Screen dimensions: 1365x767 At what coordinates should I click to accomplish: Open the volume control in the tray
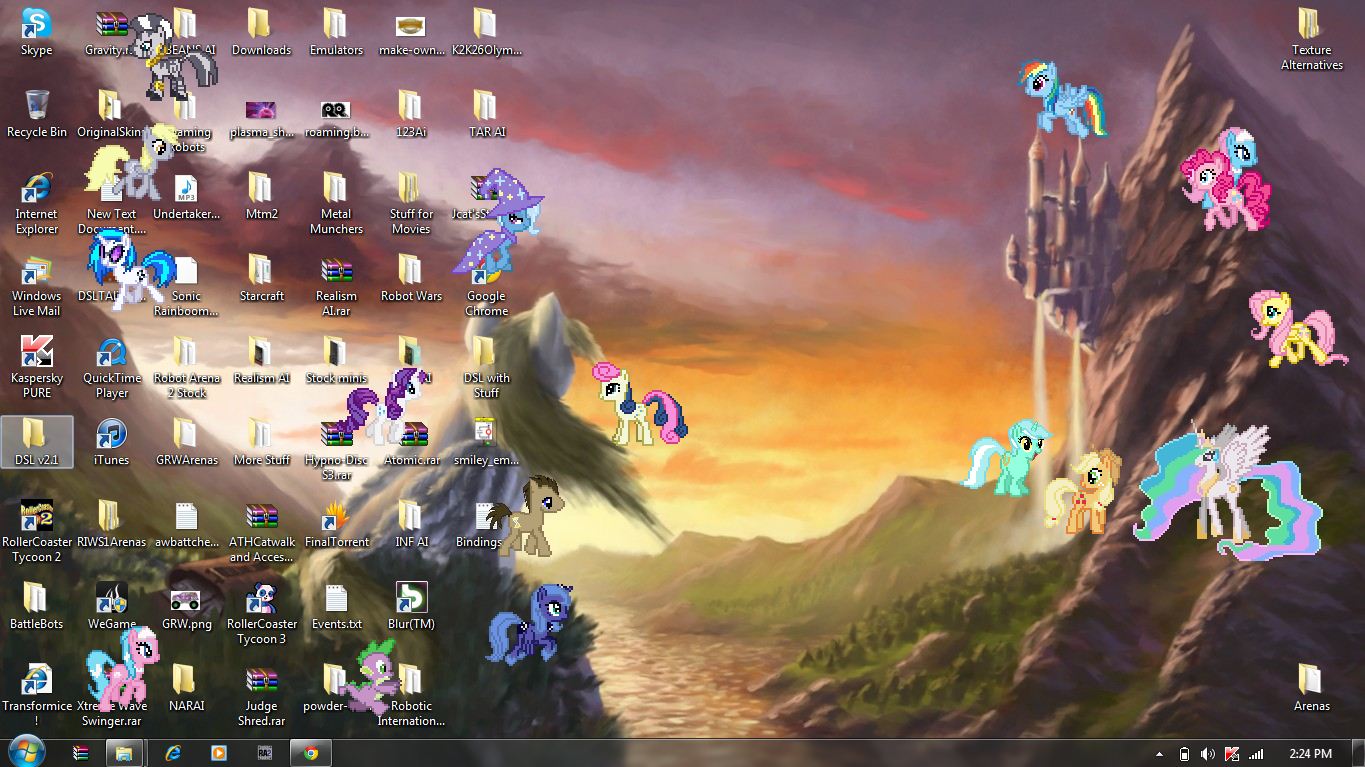(x=1208, y=754)
